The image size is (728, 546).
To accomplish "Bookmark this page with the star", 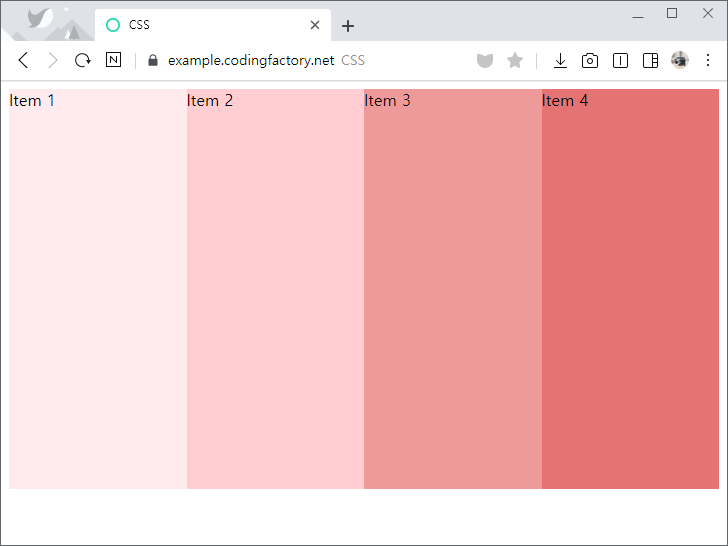I will pos(515,60).
